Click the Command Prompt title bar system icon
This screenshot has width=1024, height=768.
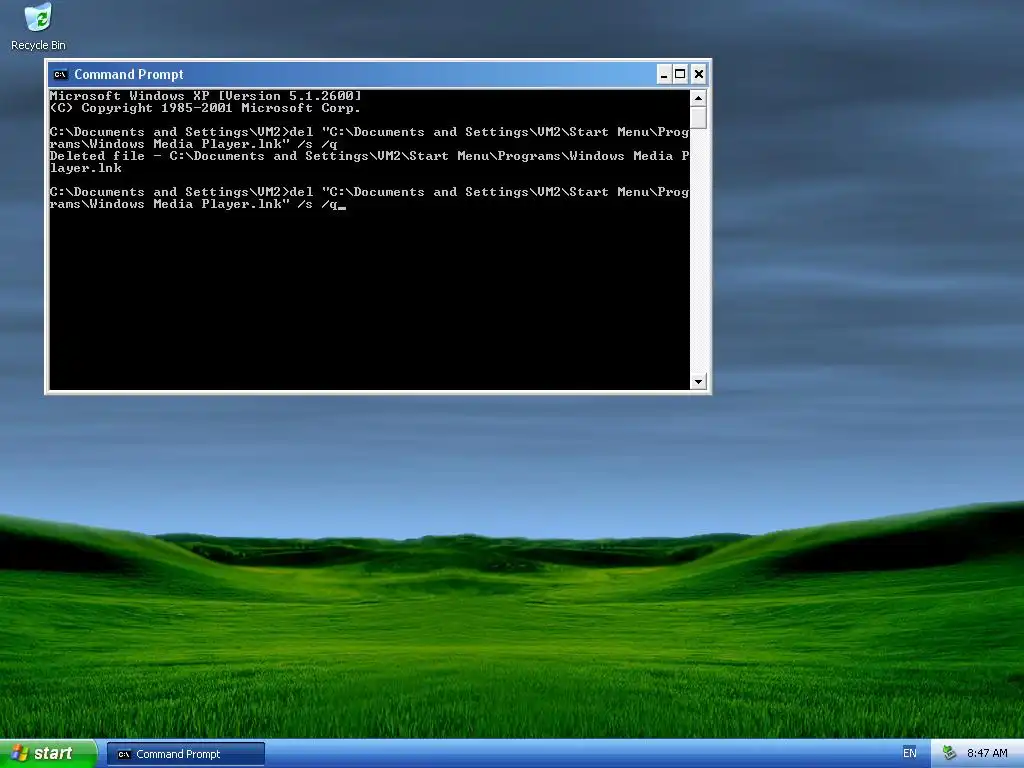(61, 74)
